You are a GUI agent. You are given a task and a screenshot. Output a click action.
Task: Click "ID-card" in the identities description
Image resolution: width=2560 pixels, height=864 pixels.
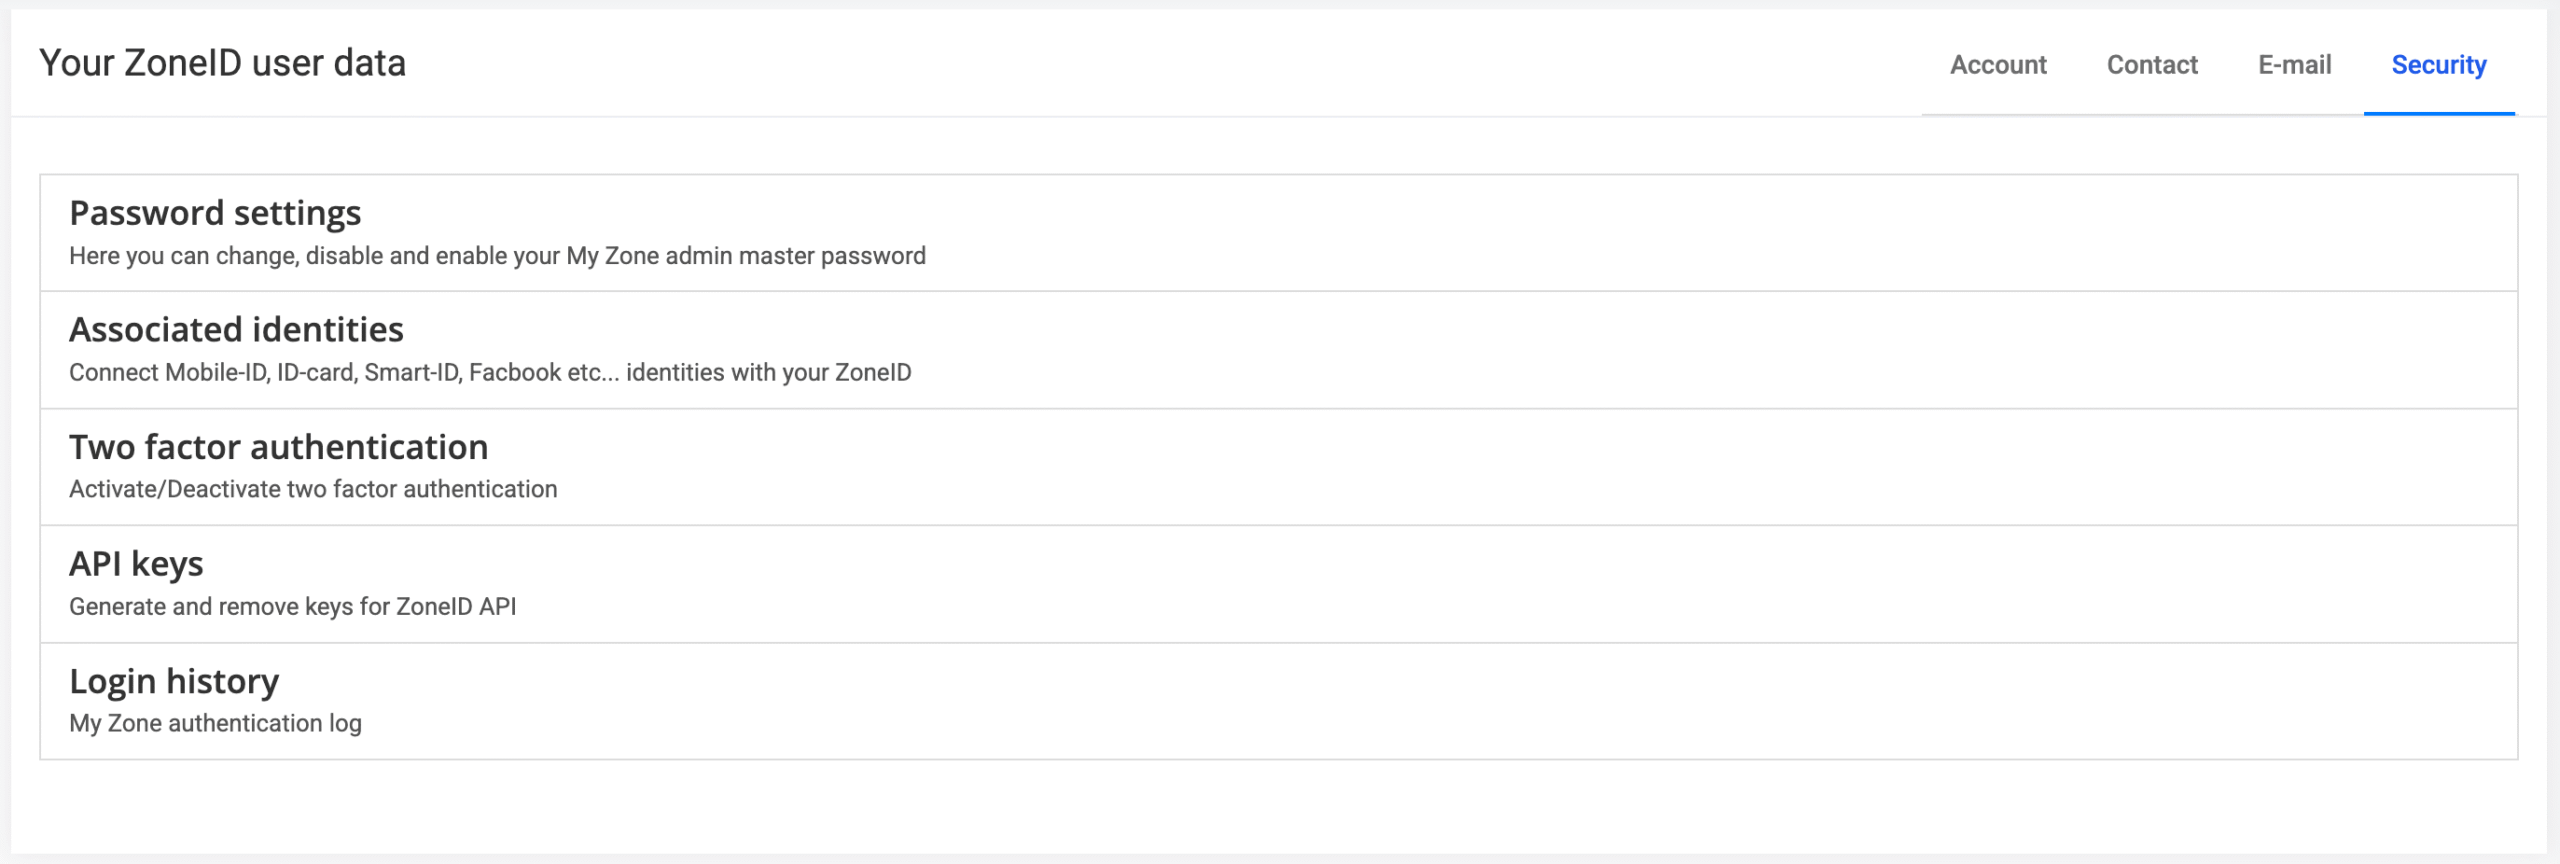314,373
